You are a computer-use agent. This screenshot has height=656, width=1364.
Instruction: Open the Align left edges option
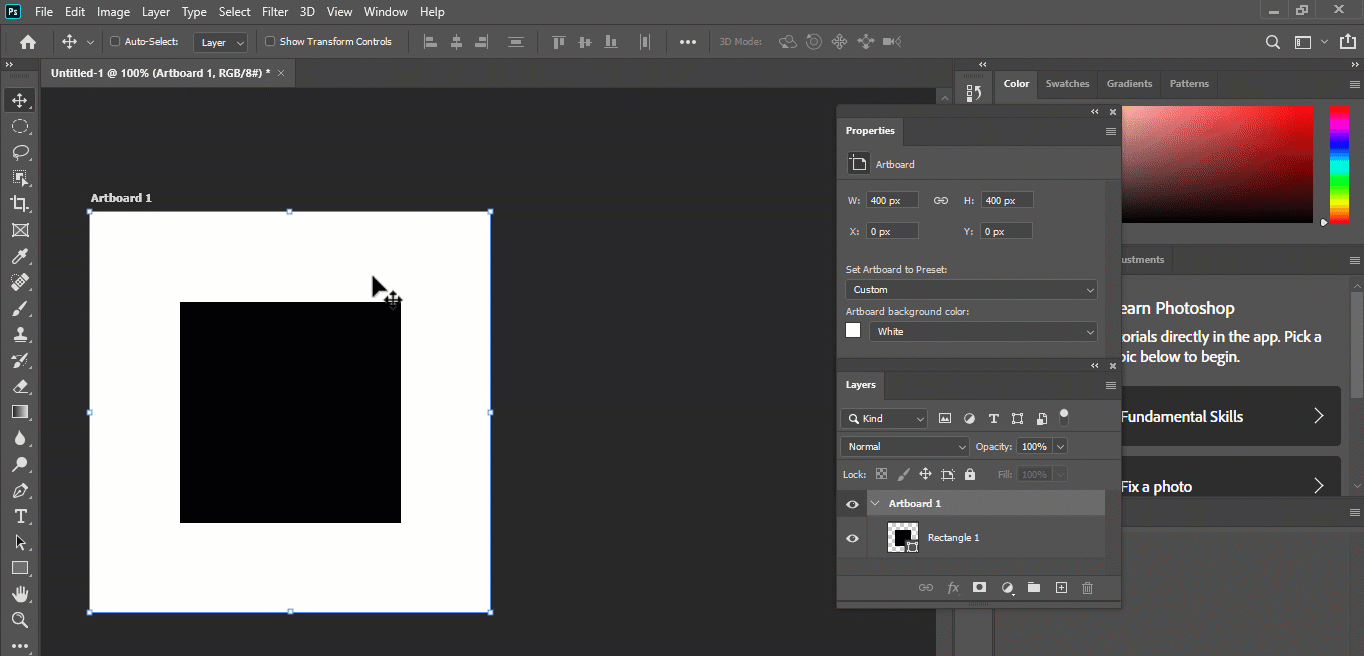click(x=430, y=41)
